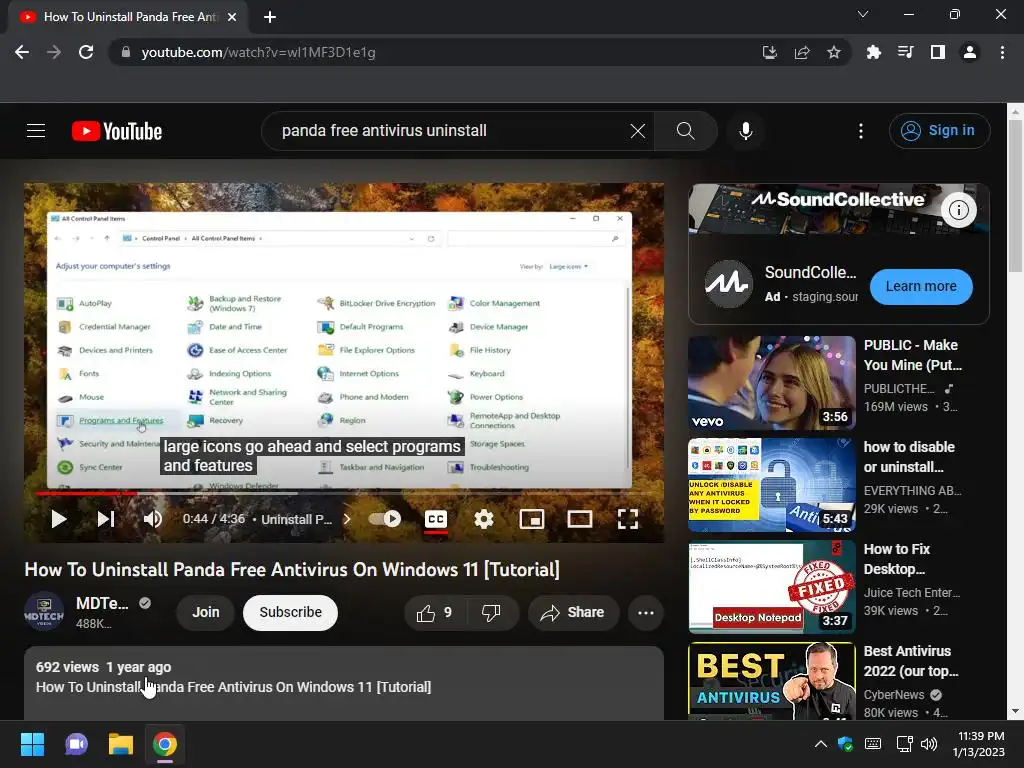The width and height of the screenshot is (1024, 768).
Task: Close the YouTube tab
Action: pyautogui.click(x=232, y=17)
